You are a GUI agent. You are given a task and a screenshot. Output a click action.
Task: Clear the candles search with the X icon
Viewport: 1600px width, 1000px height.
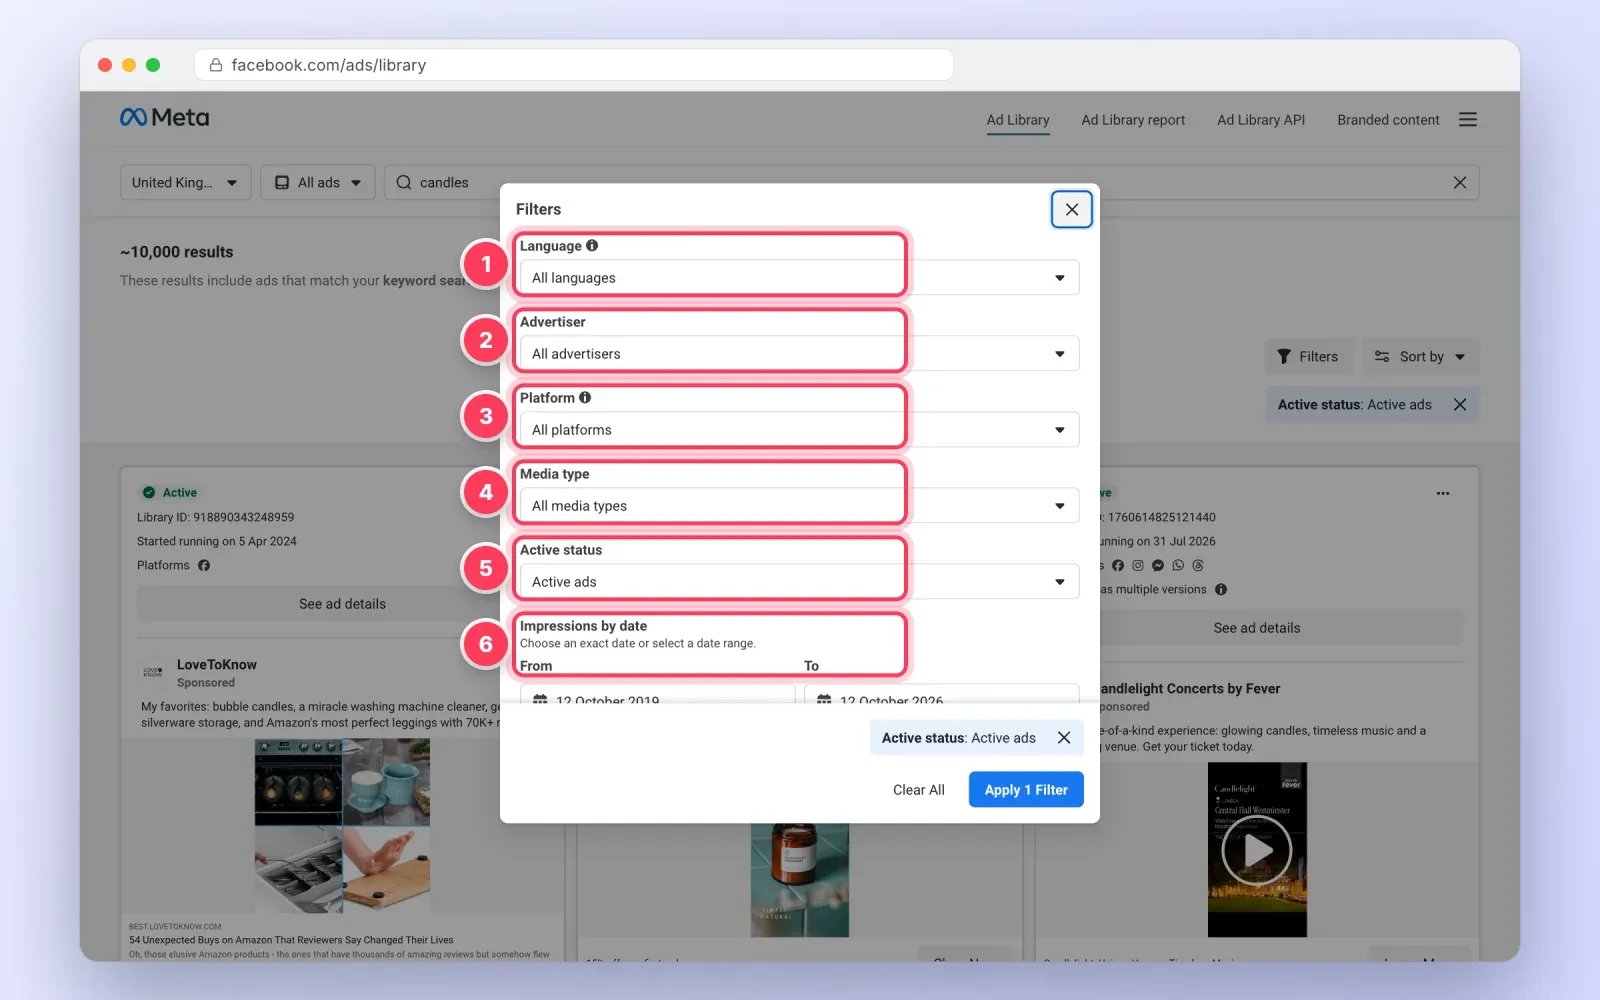tap(1460, 183)
